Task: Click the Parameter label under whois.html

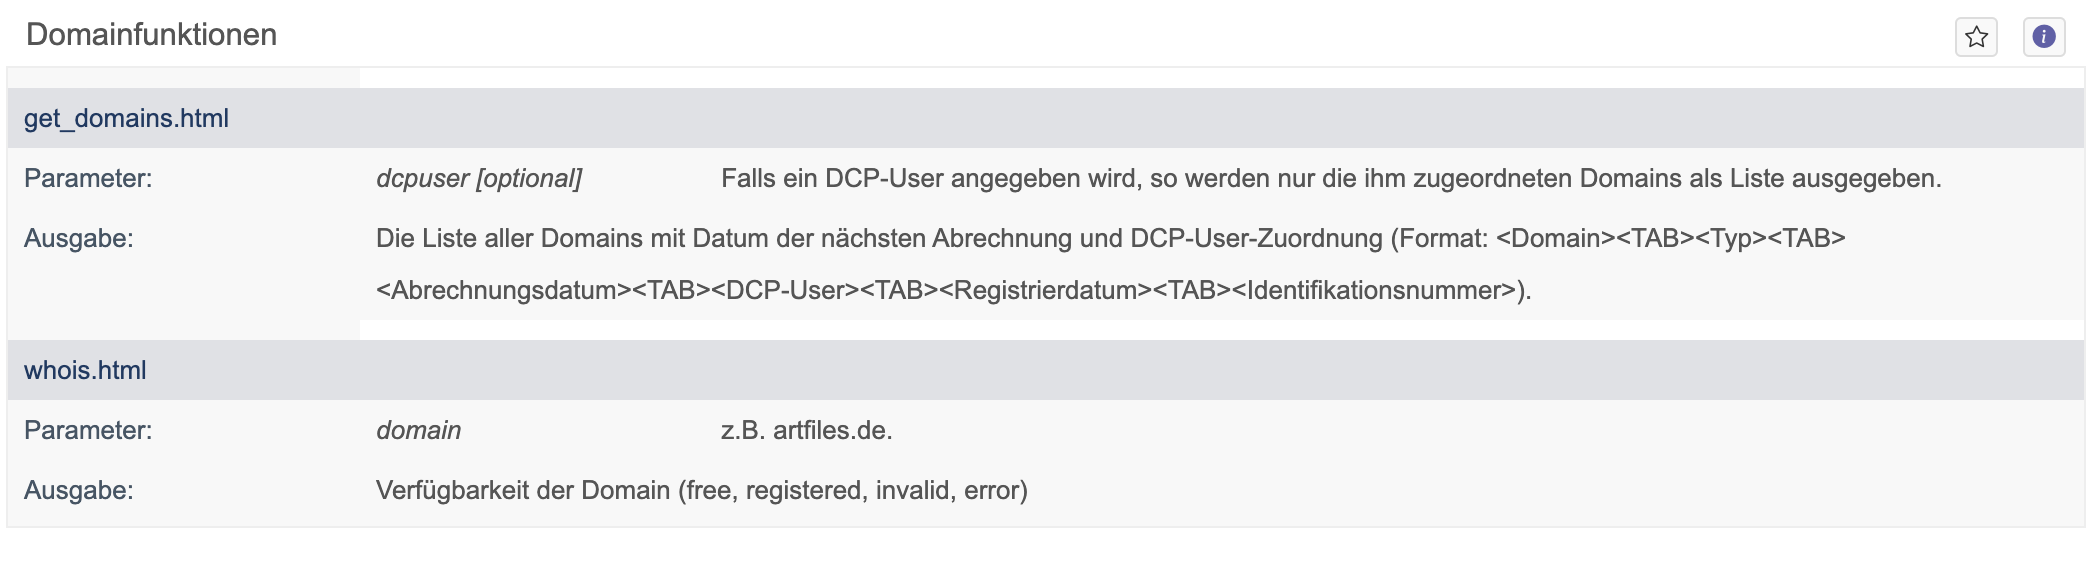Action: pyautogui.click(x=88, y=430)
